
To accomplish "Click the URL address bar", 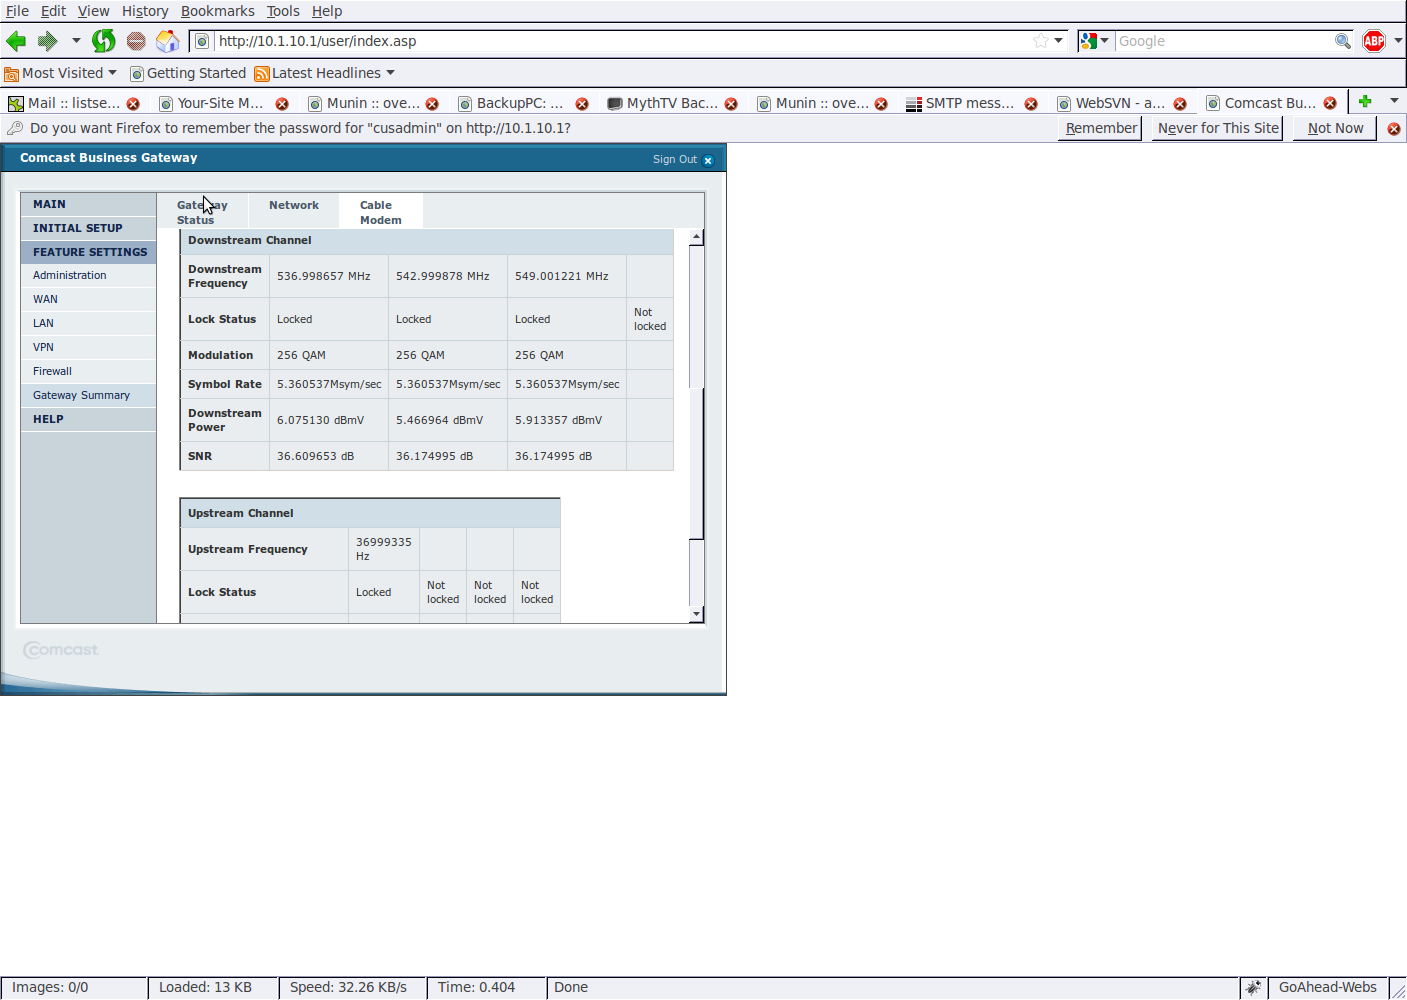I will tap(620, 41).
